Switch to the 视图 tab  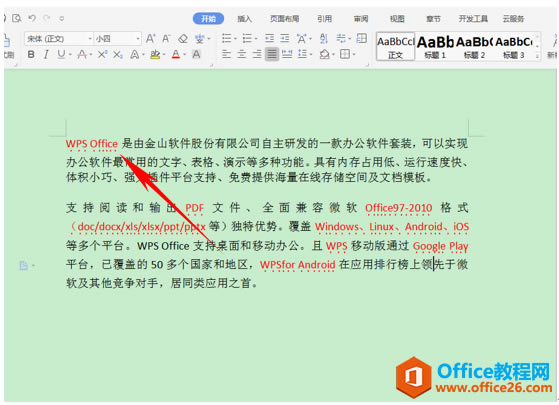[x=397, y=19]
